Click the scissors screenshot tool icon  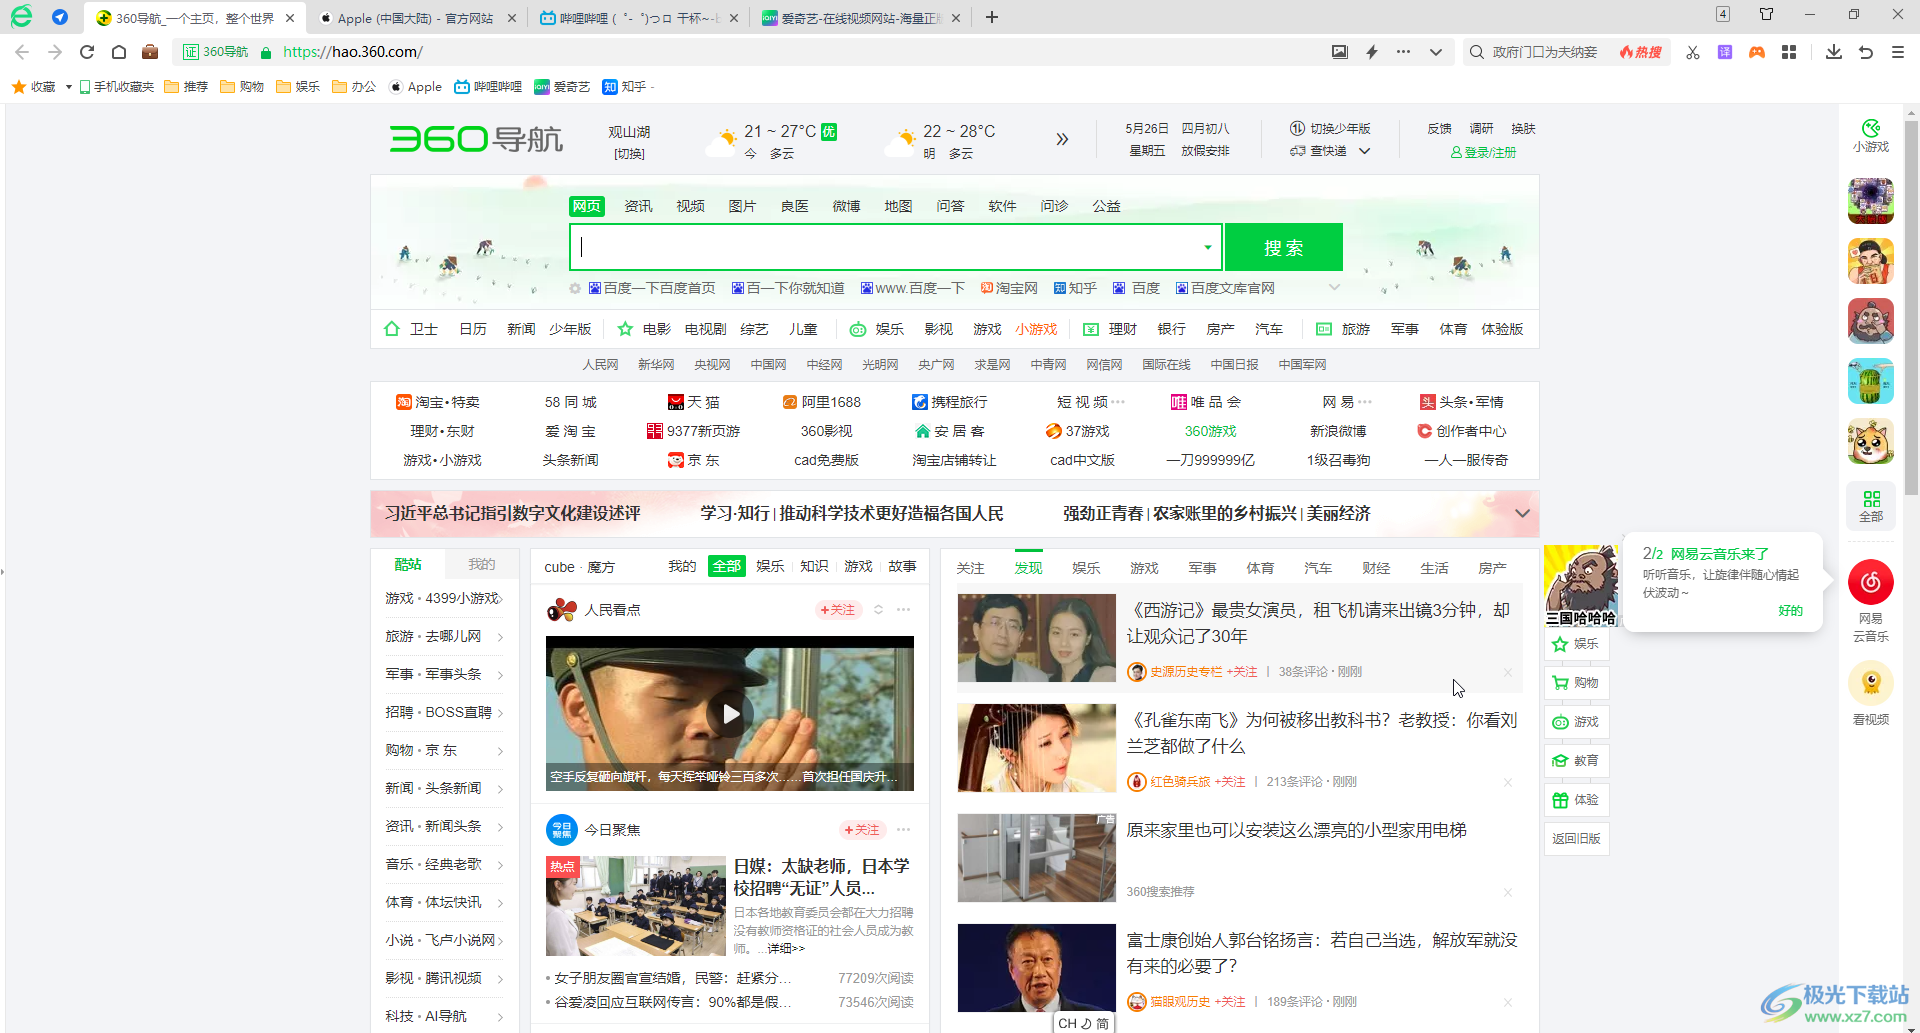(x=1693, y=52)
